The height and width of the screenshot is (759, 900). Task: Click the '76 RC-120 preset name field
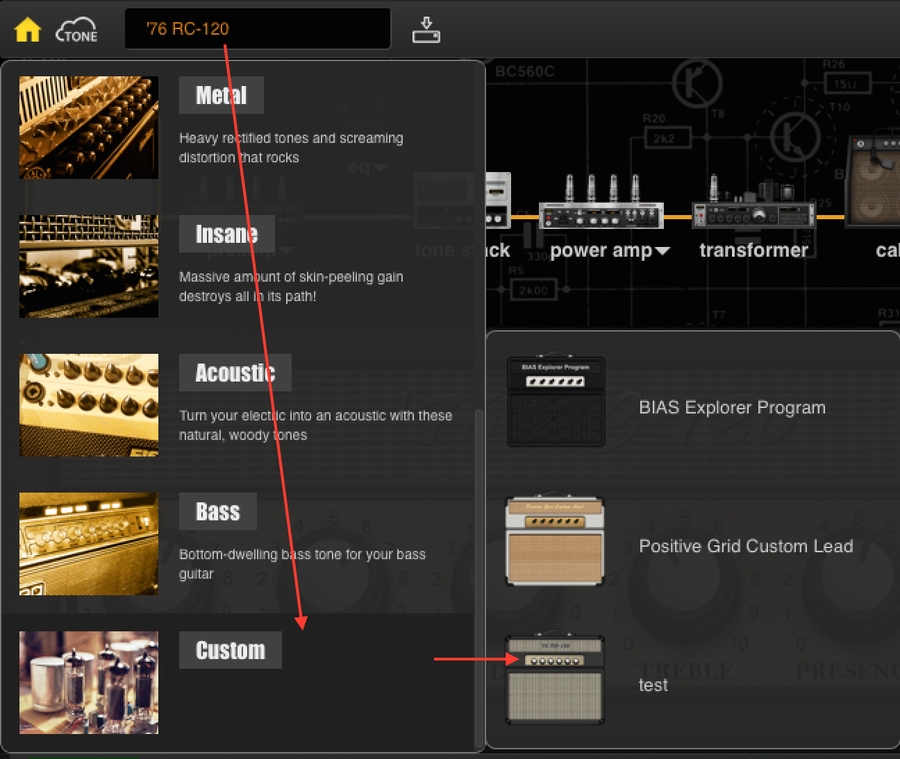(257, 29)
